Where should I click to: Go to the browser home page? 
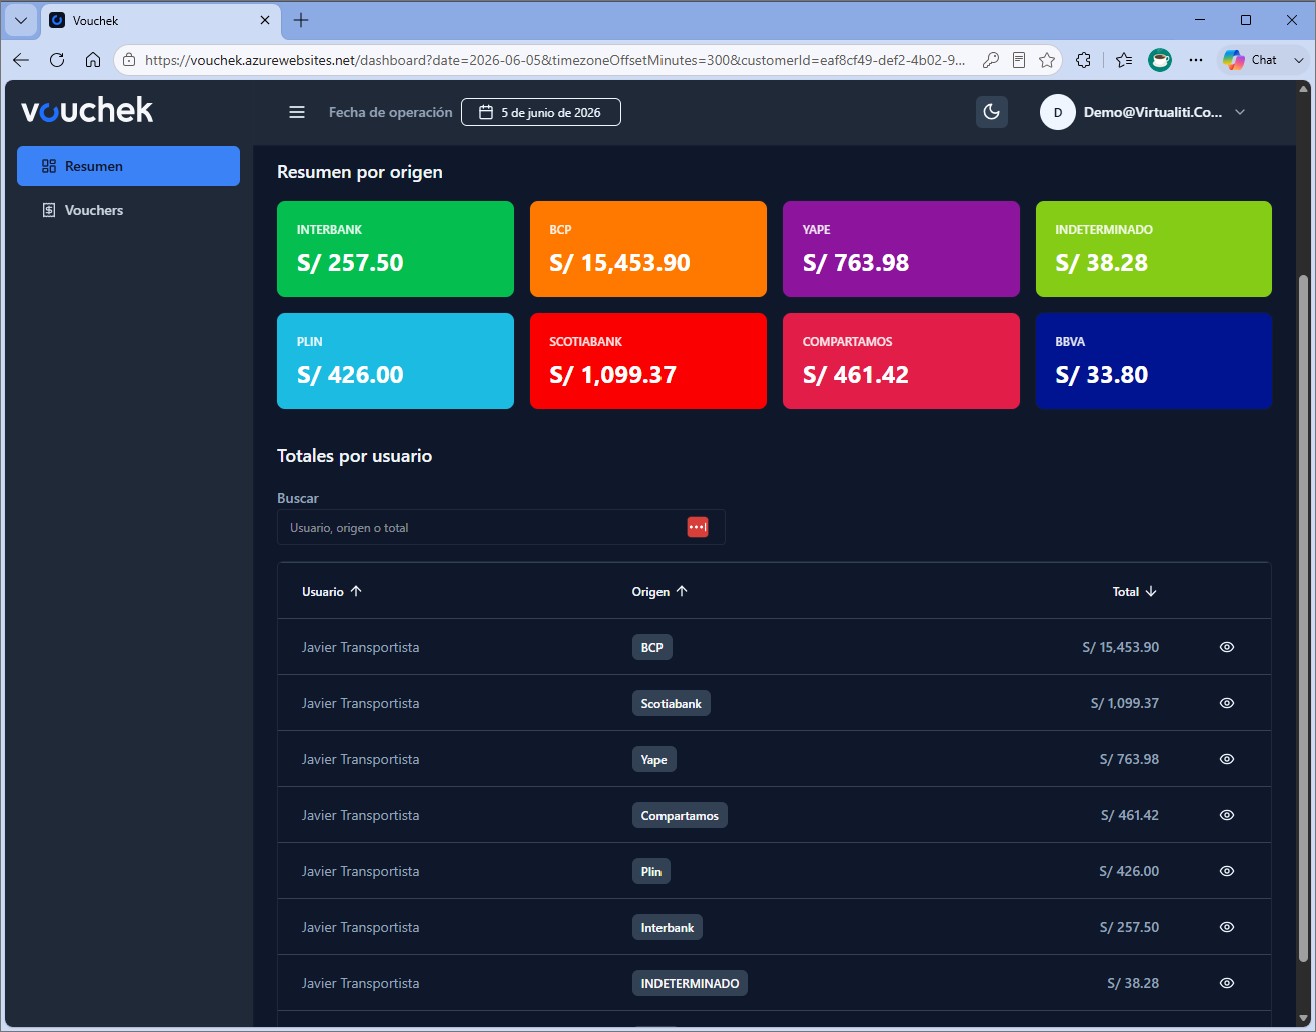(93, 60)
